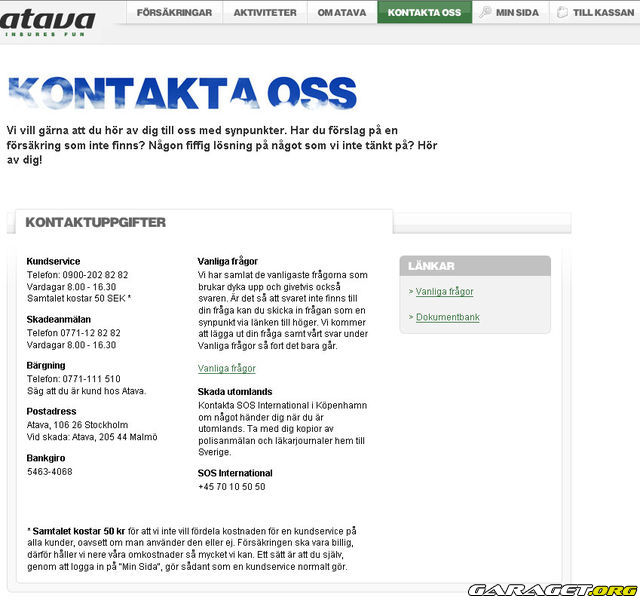Viewport: 640px width, 600px height.
Task: Click the large Kontakta Oss heading
Action: tap(182, 93)
